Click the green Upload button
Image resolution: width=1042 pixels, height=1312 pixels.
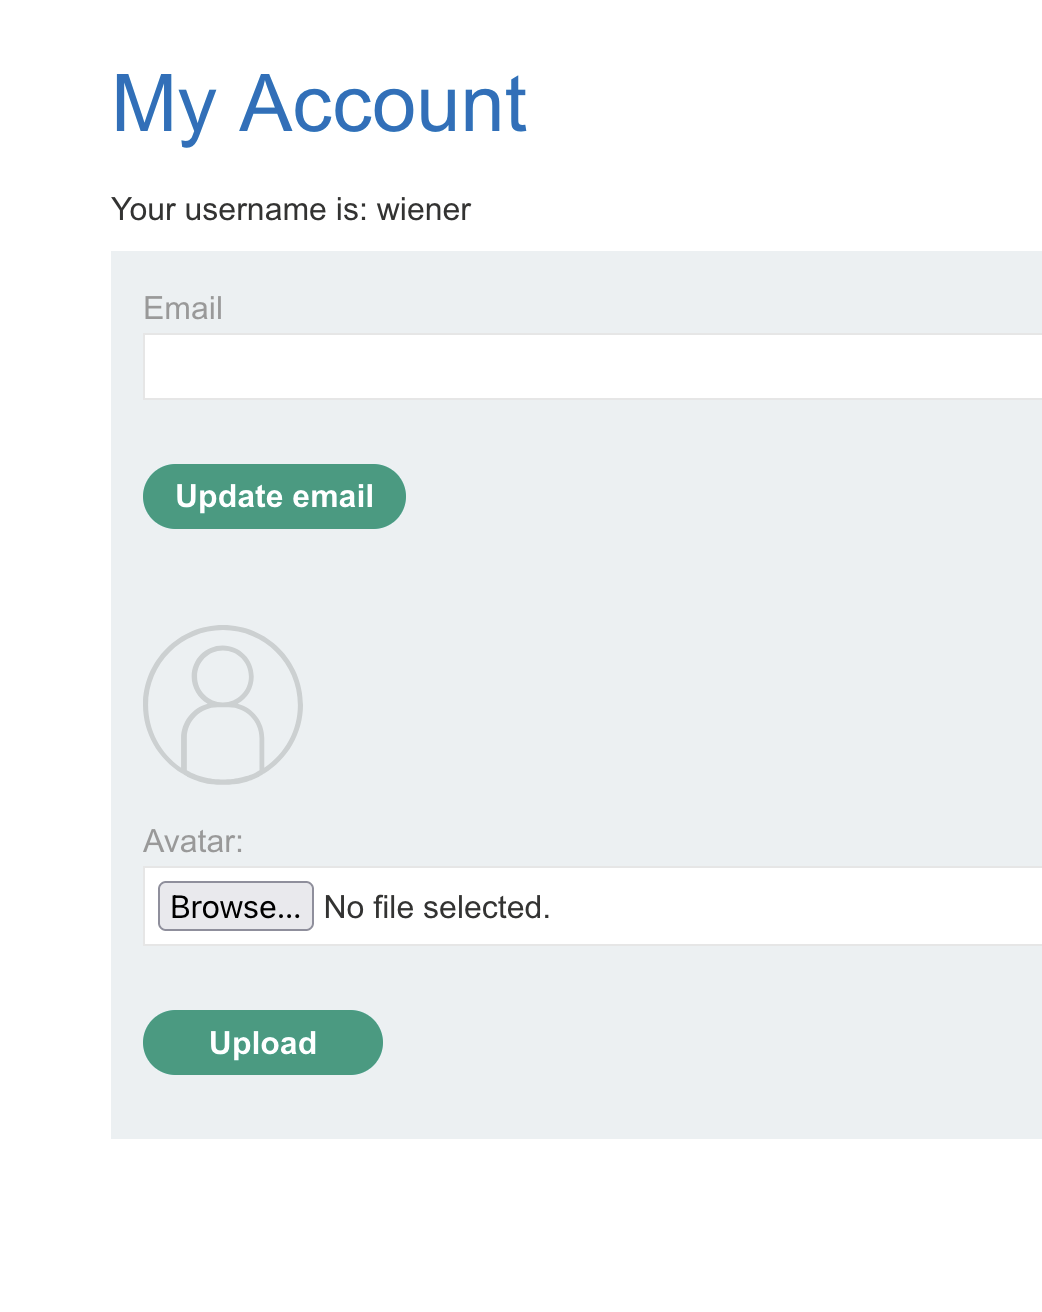click(262, 1042)
